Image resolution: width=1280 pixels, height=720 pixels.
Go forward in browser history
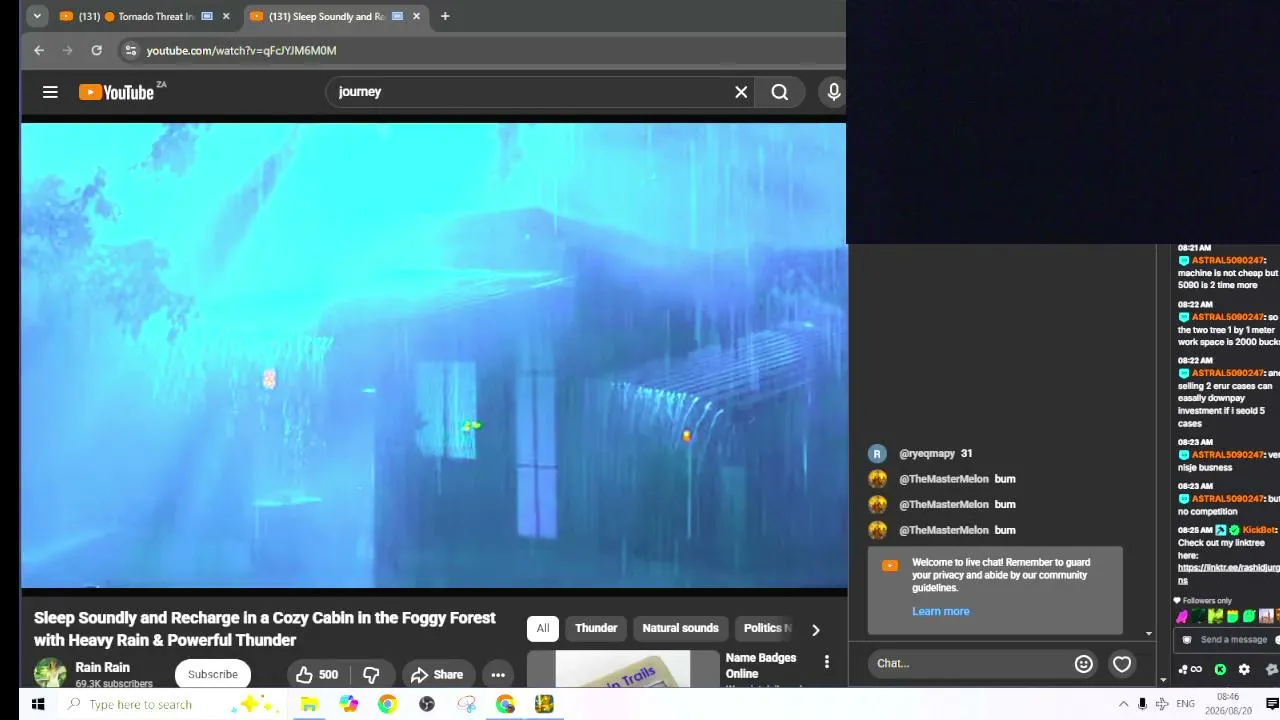click(67, 50)
